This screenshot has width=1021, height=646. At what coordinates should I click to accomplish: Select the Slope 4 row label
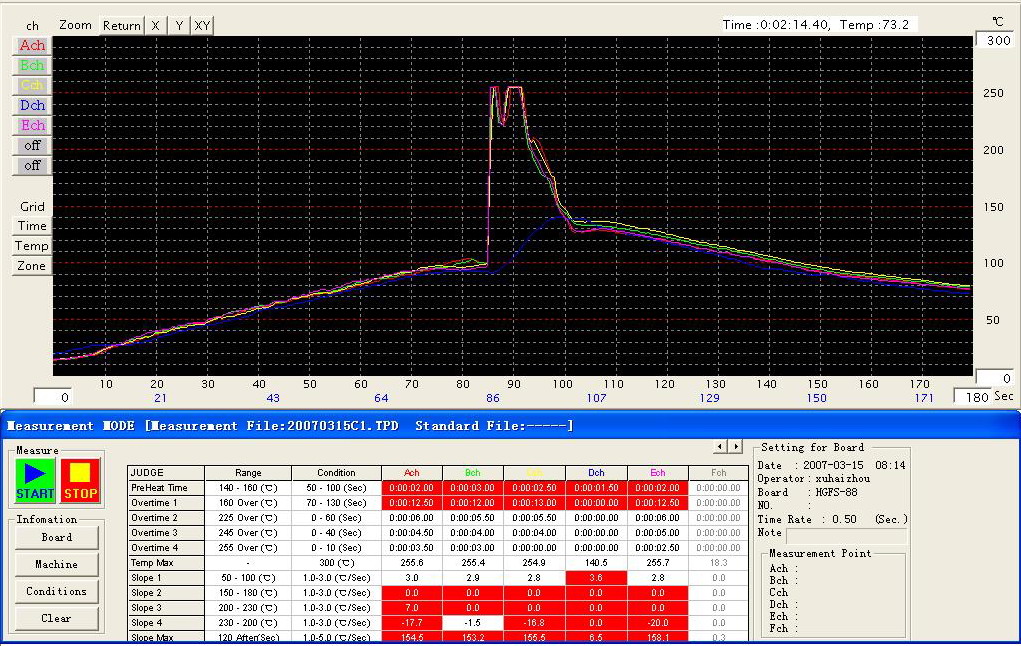coord(166,623)
